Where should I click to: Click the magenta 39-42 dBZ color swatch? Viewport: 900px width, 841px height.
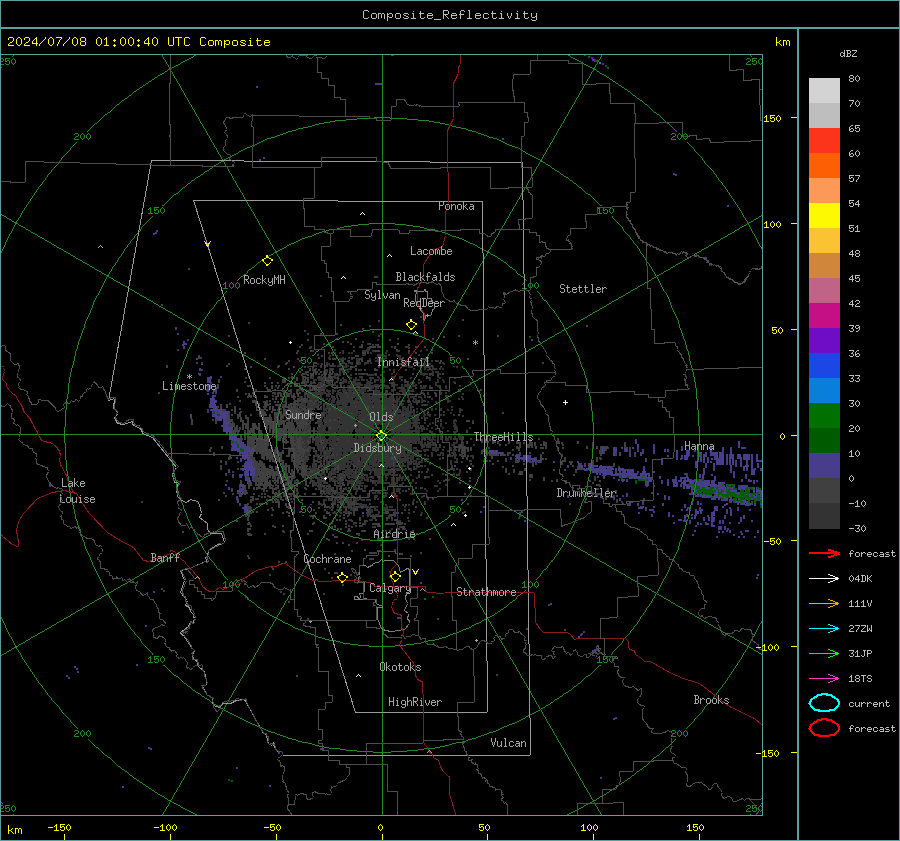click(x=824, y=316)
